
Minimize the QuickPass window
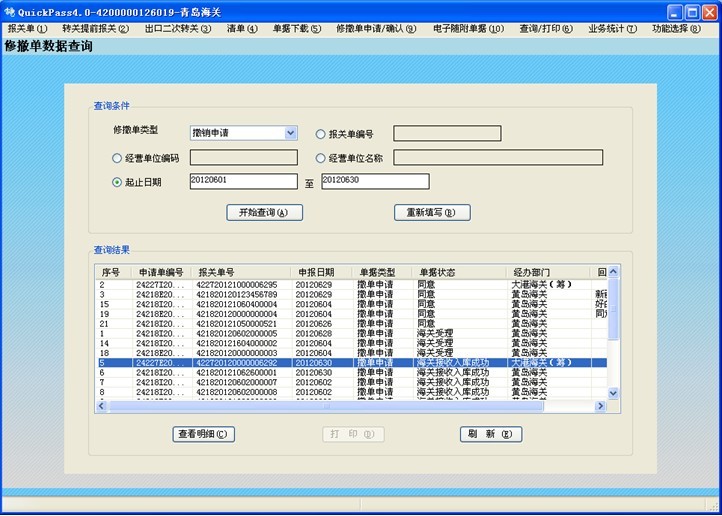(x=675, y=11)
